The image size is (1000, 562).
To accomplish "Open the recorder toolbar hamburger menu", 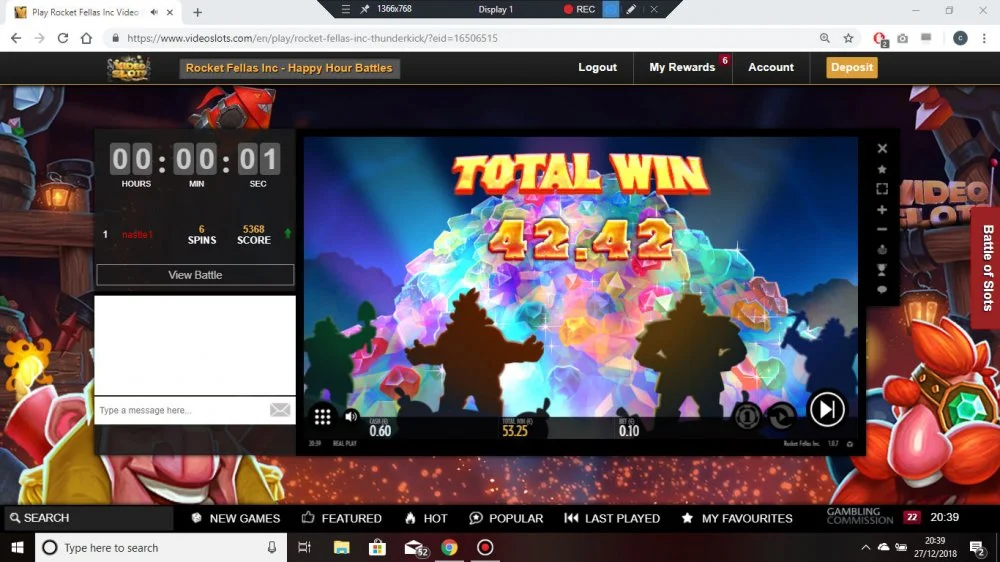I will coord(345,9).
